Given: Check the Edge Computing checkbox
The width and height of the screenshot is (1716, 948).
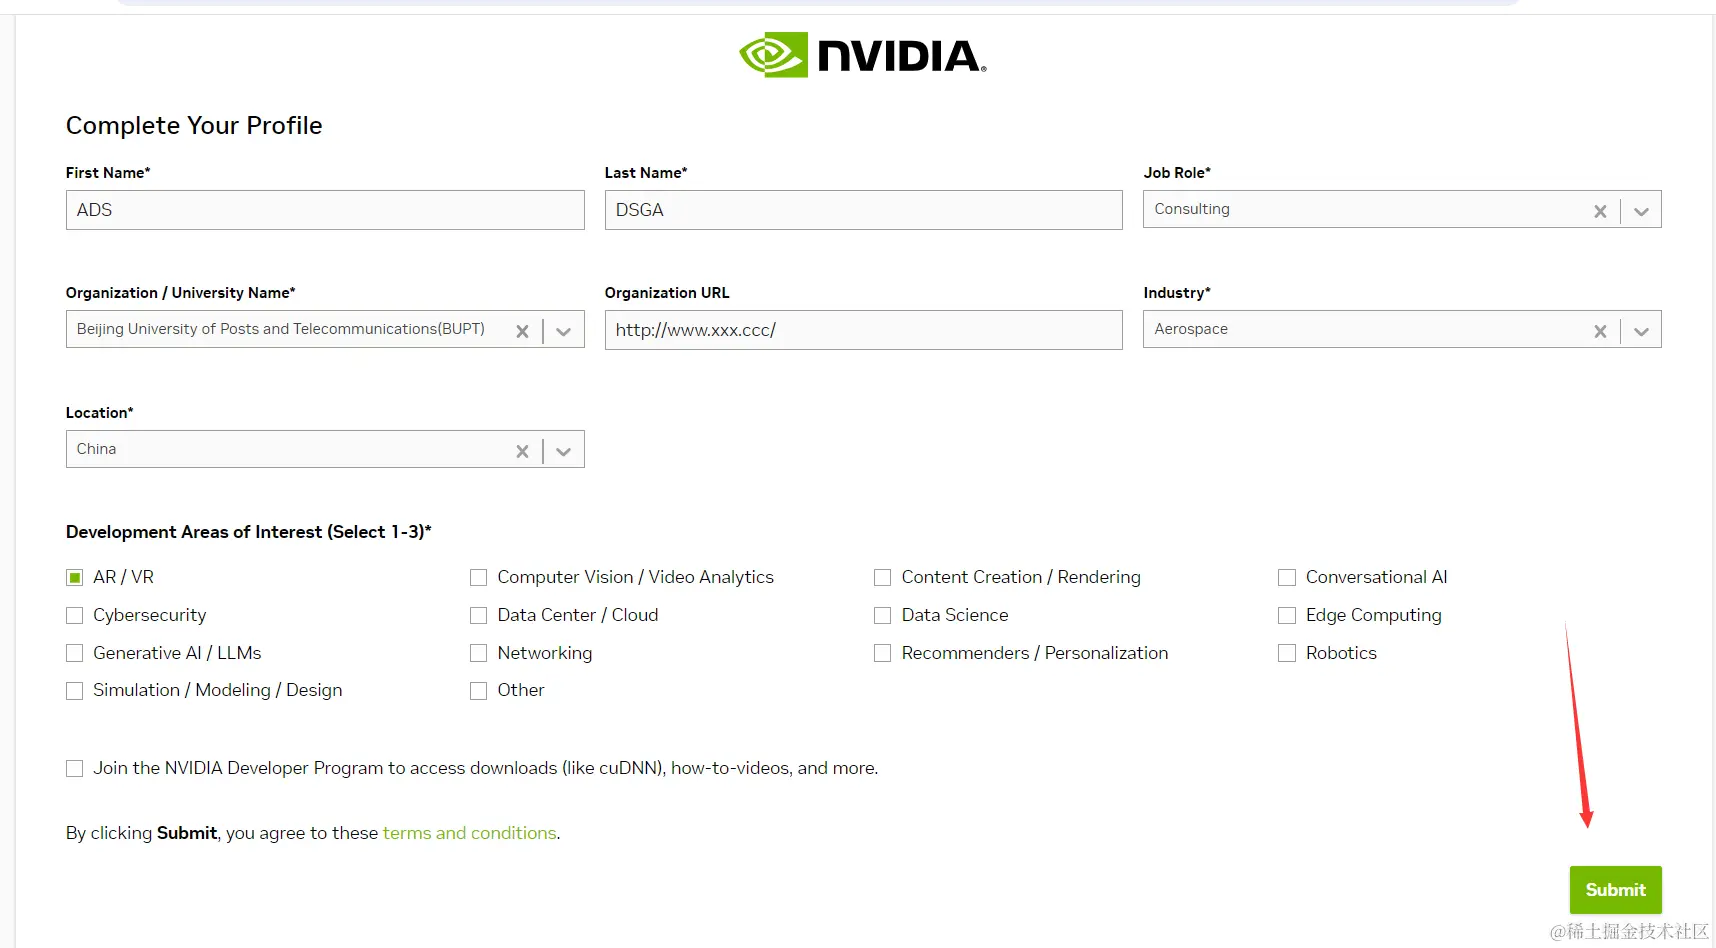Looking at the screenshot, I should coord(1287,615).
